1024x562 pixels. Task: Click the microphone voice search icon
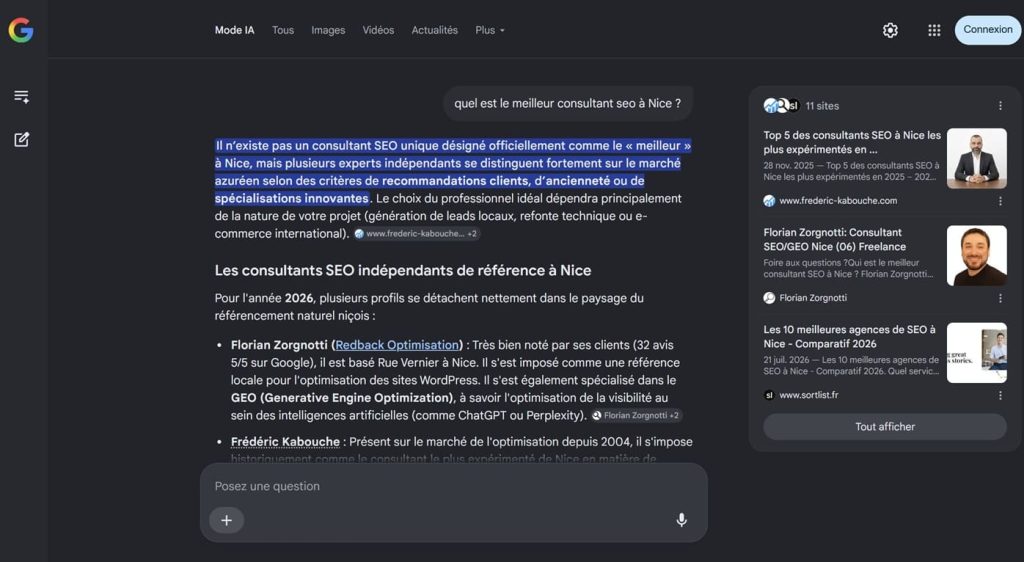coord(681,520)
